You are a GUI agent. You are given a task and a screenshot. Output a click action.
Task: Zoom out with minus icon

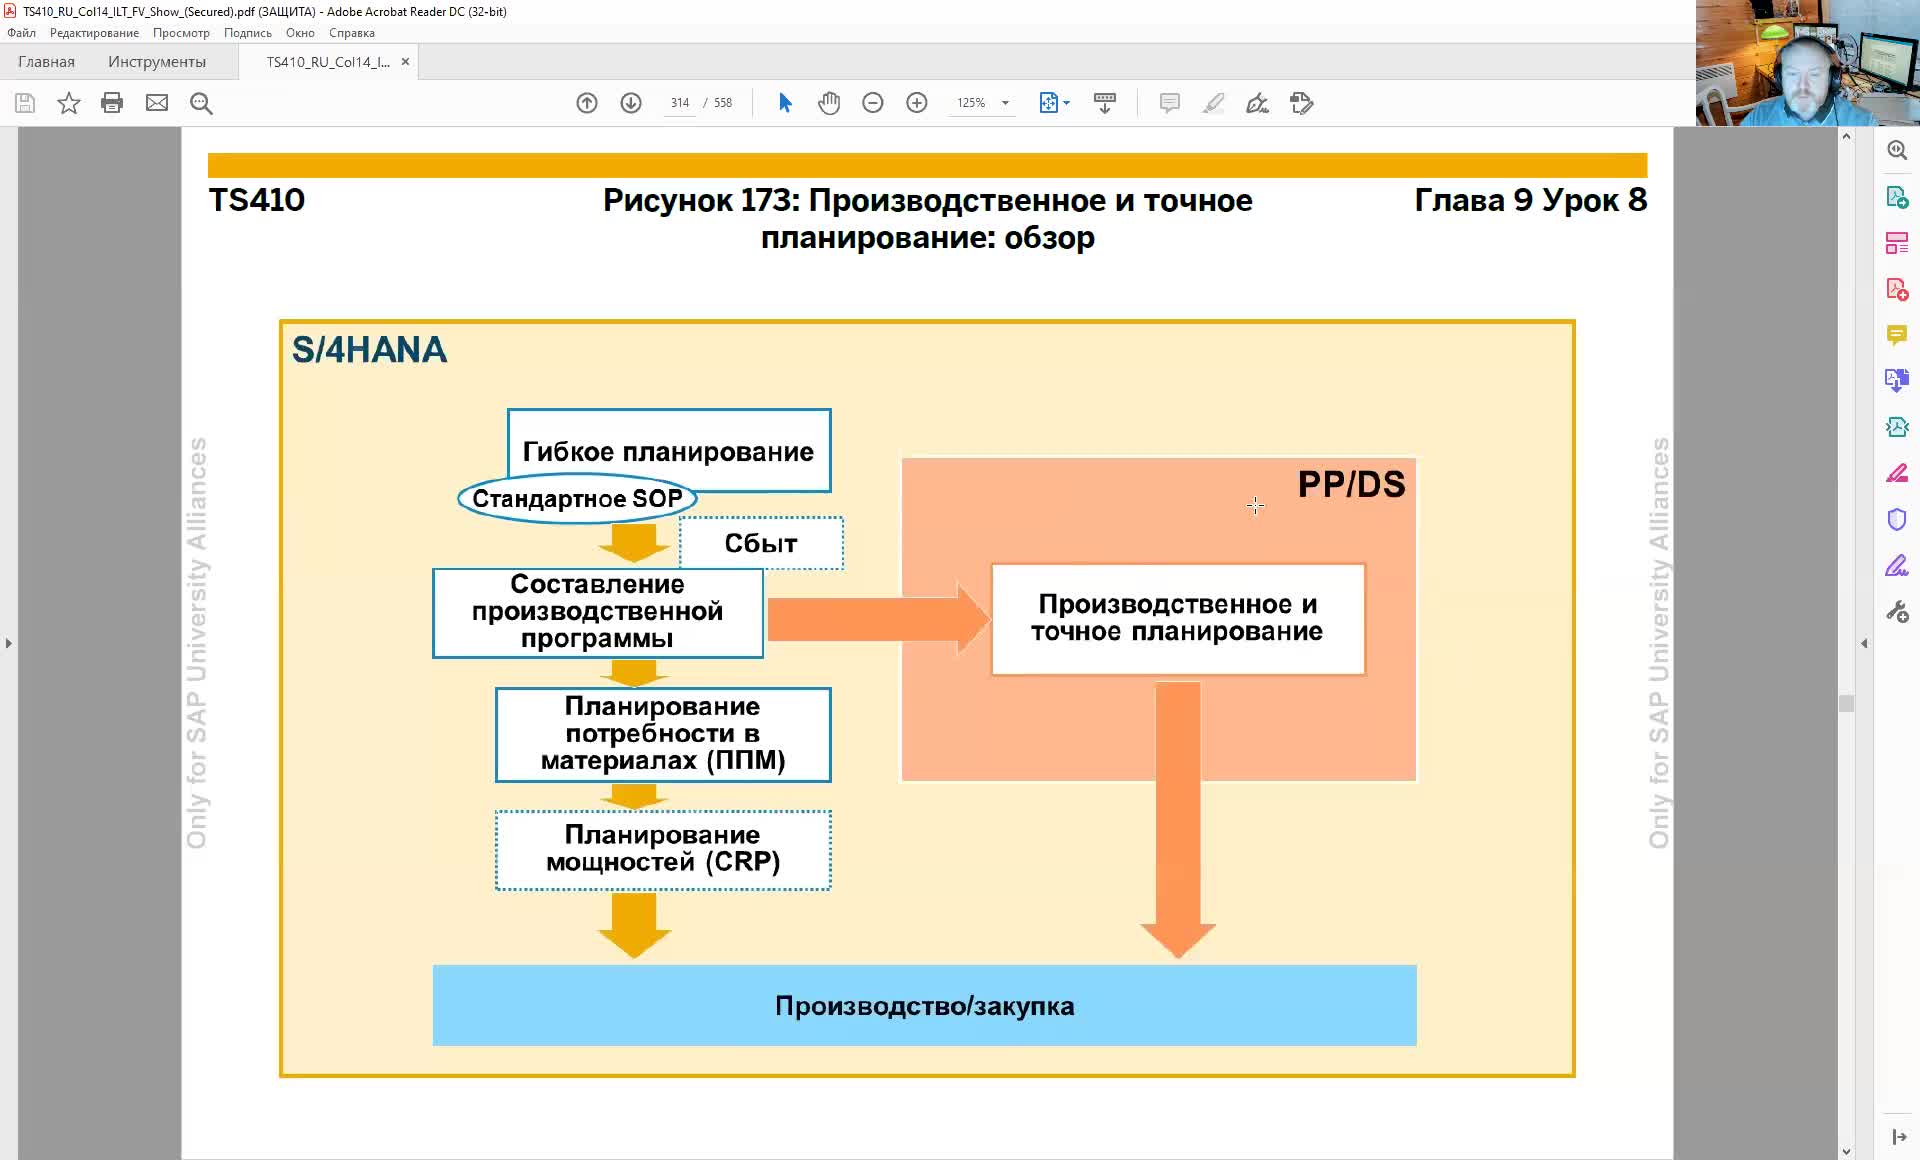[x=873, y=103]
